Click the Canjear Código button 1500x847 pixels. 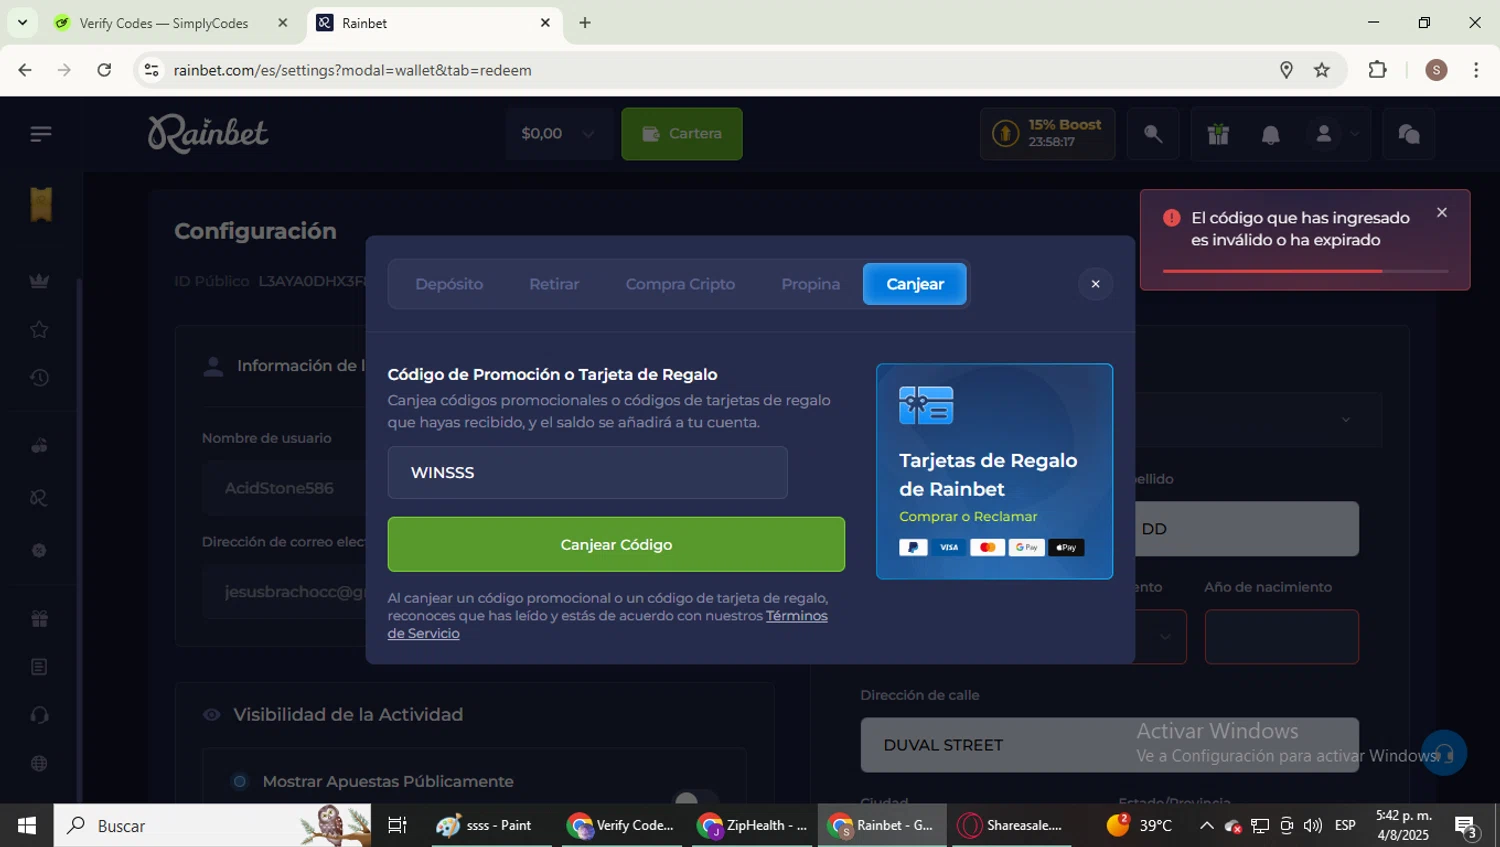tap(616, 545)
